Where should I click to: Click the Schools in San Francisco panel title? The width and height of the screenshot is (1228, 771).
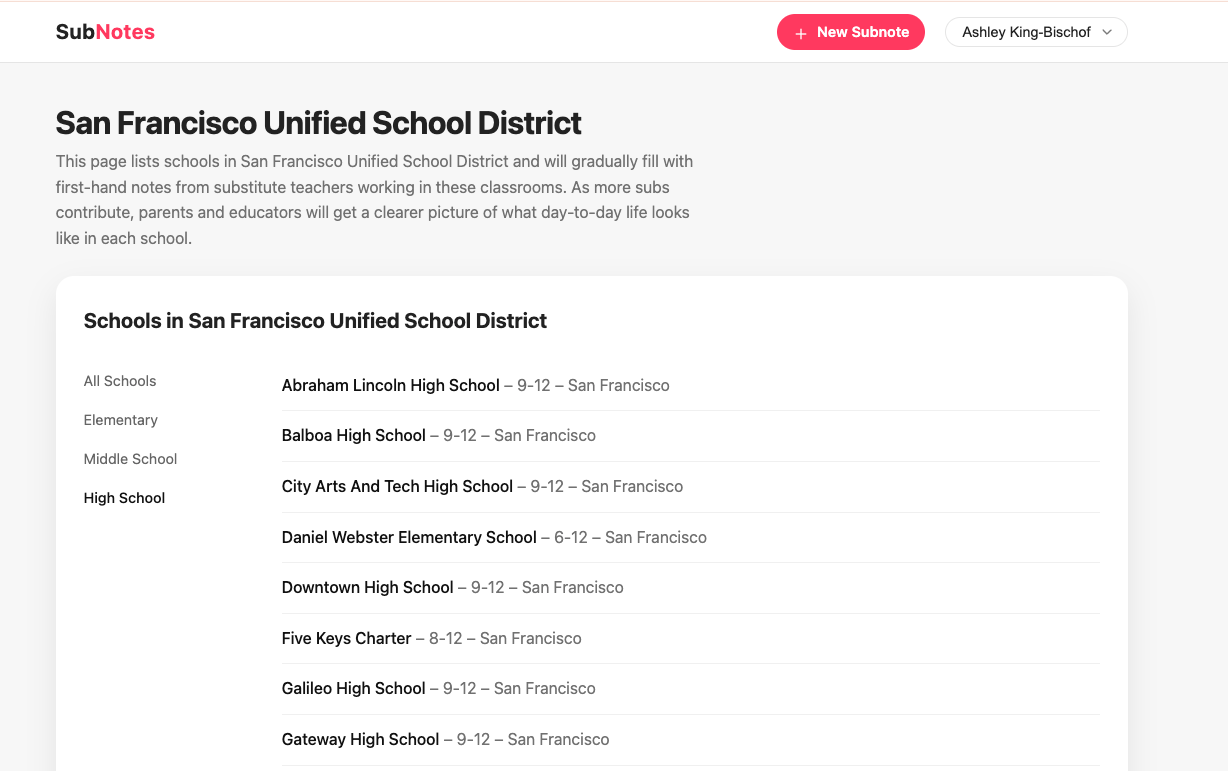315,321
